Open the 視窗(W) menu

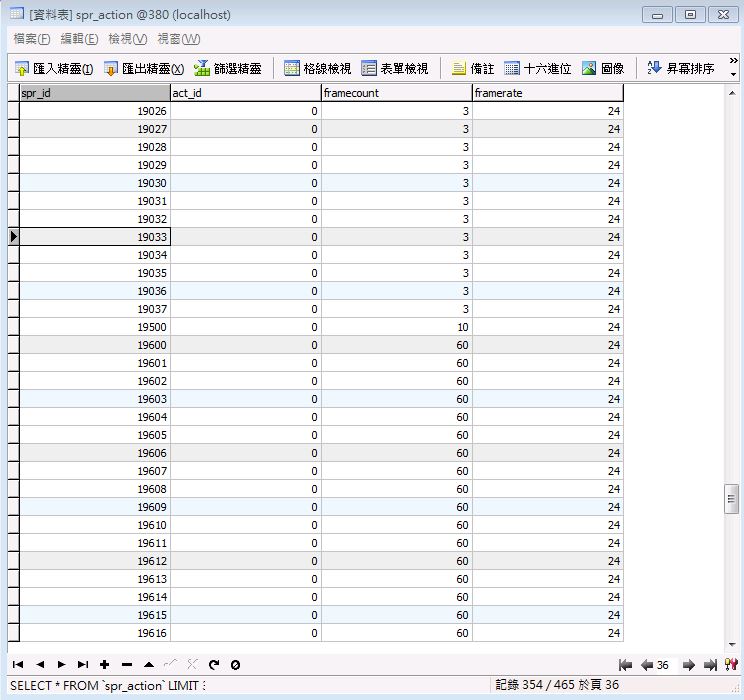tap(178, 39)
